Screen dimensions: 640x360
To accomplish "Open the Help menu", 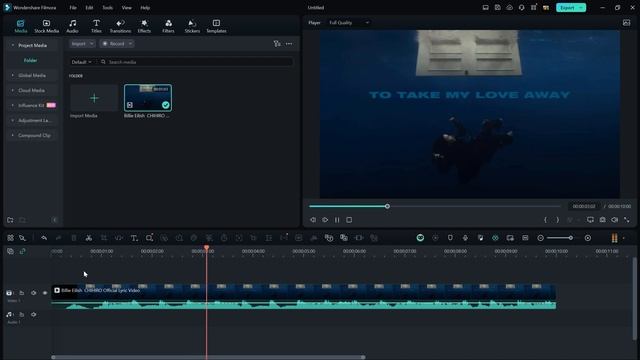I will click(145, 7).
